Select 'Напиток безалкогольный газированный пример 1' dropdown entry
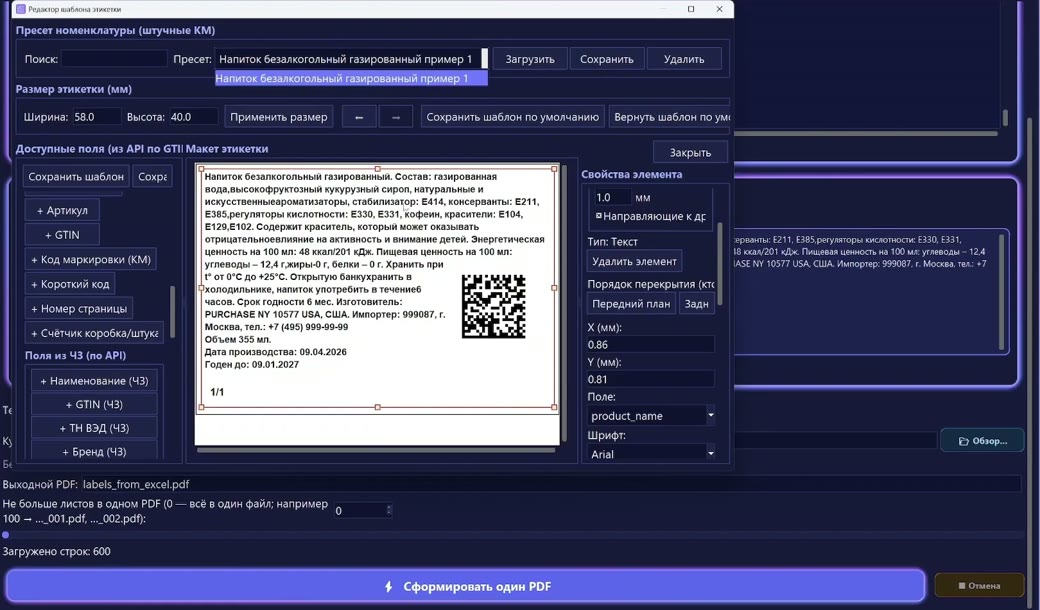The image size is (1040, 610). click(351, 78)
